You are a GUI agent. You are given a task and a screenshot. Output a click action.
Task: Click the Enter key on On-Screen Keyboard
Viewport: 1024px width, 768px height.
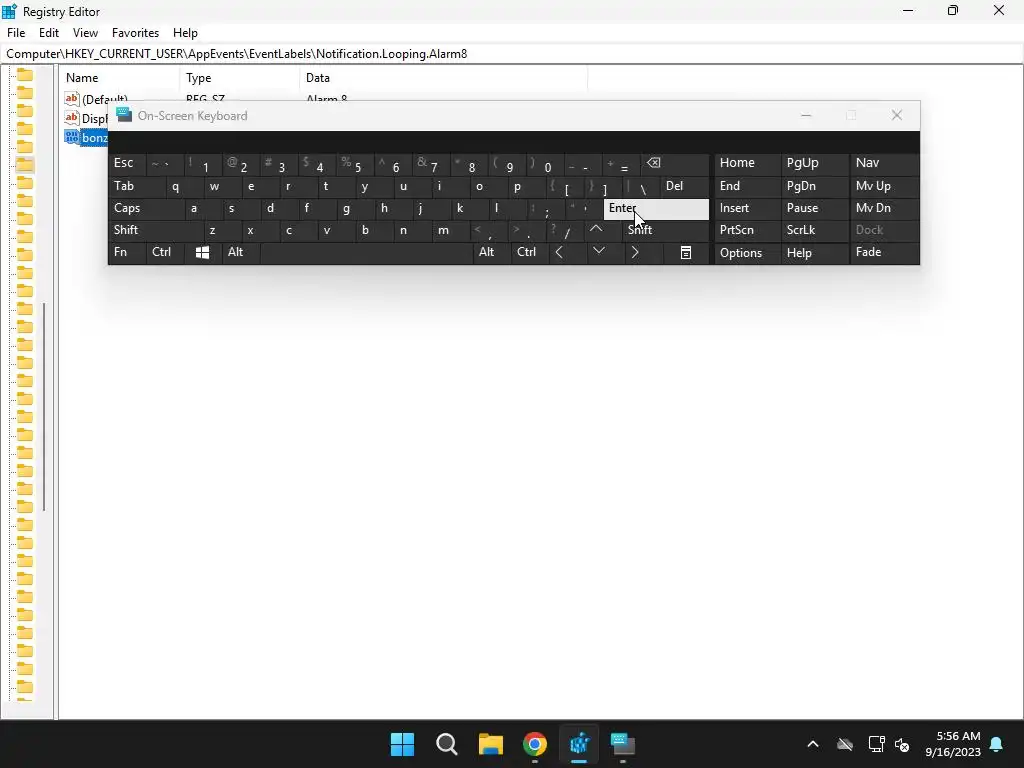[656, 208]
